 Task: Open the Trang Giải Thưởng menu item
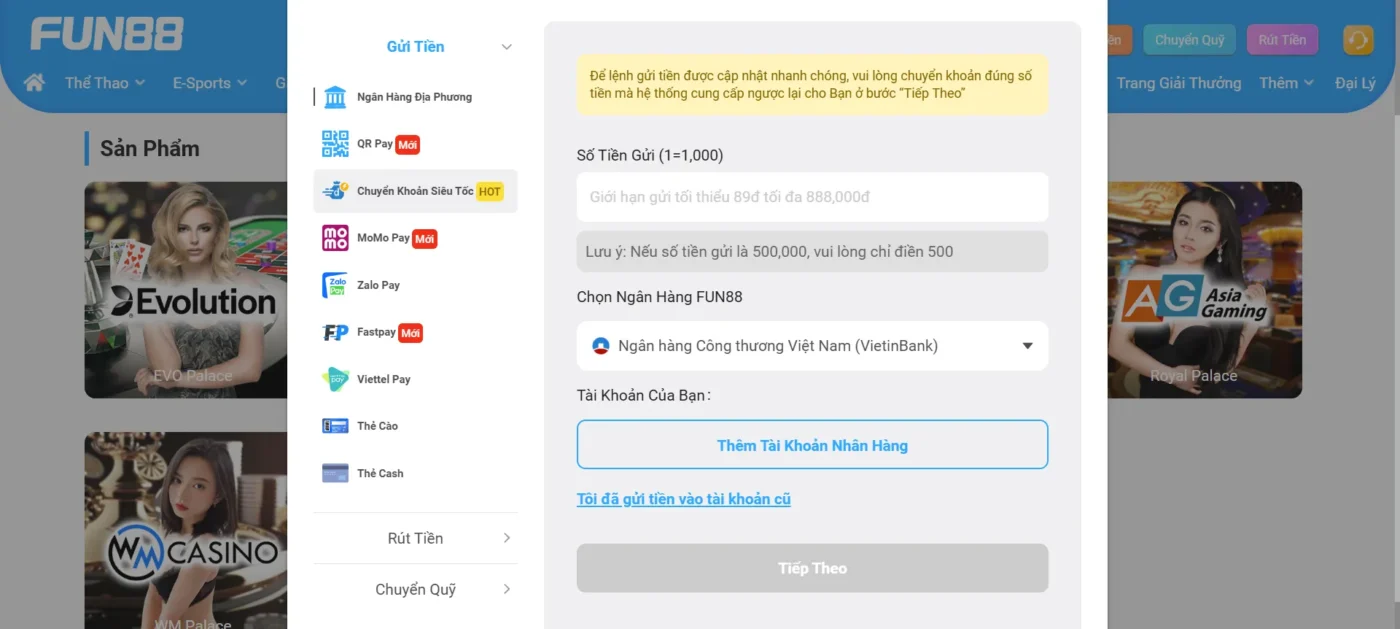(x=1178, y=83)
